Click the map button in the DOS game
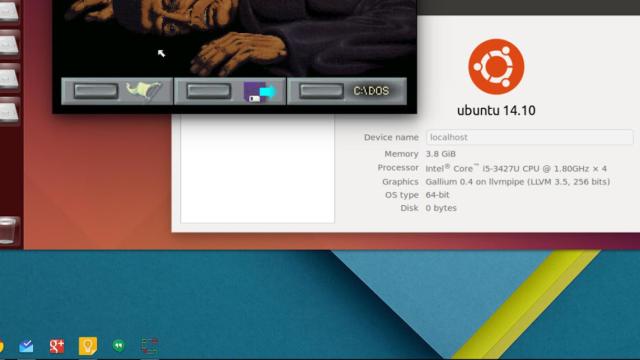The image size is (640, 360). click(117, 91)
